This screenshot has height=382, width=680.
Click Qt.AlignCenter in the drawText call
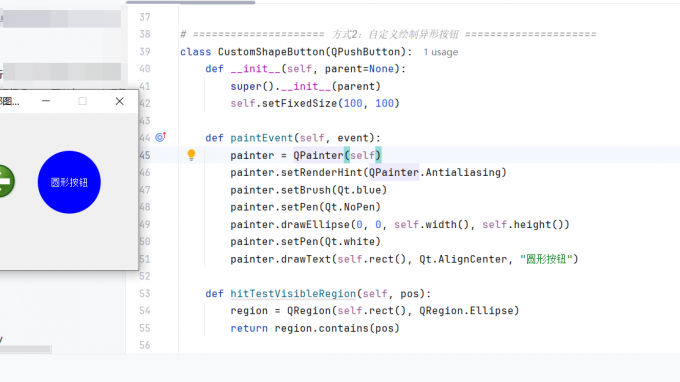[463, 259]
